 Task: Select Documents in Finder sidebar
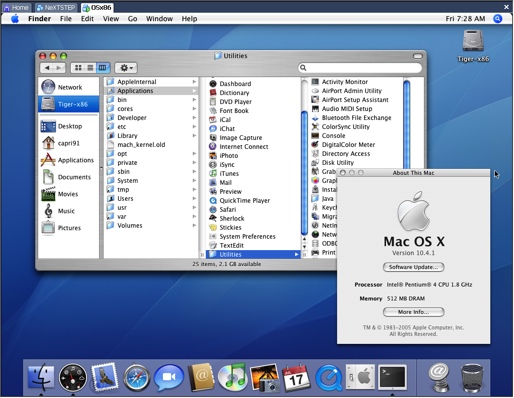[x=68, y=177]
